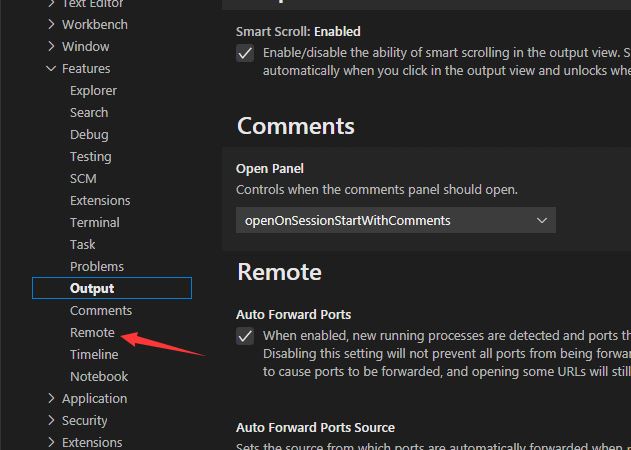Open the Comments Open Panel dropdown
The height and width of the screenshot is (450, 631).
(x=396, y=220)
